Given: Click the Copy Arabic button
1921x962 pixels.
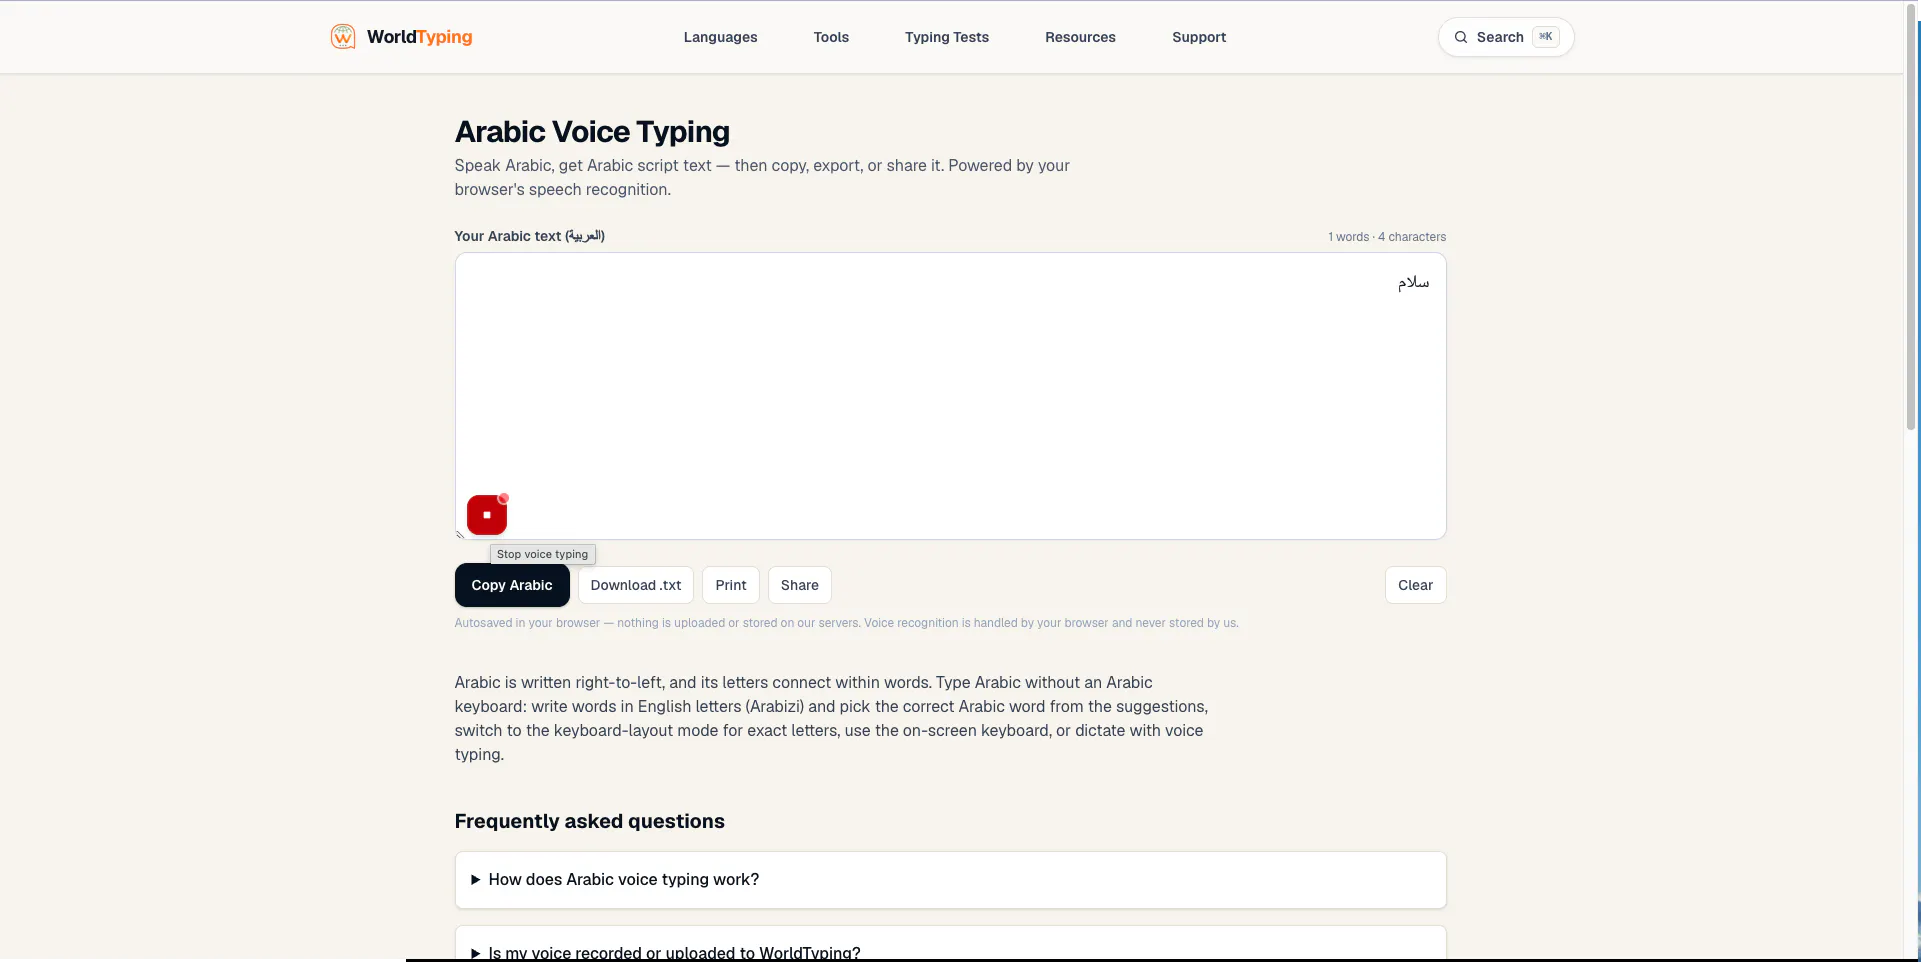Looking at the screenshot, I should (x=512, y=585).
